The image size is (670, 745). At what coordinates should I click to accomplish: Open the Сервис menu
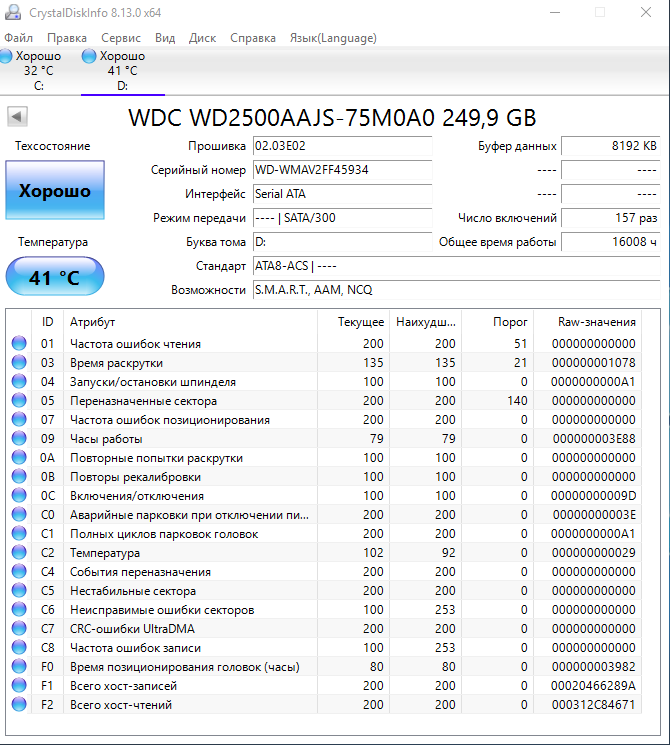[121, 38]
